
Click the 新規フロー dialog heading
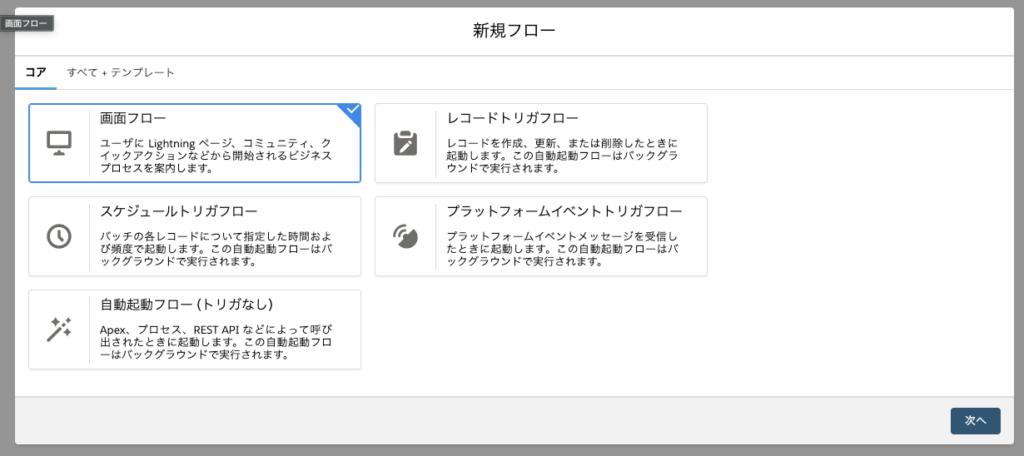pos(514,30)
